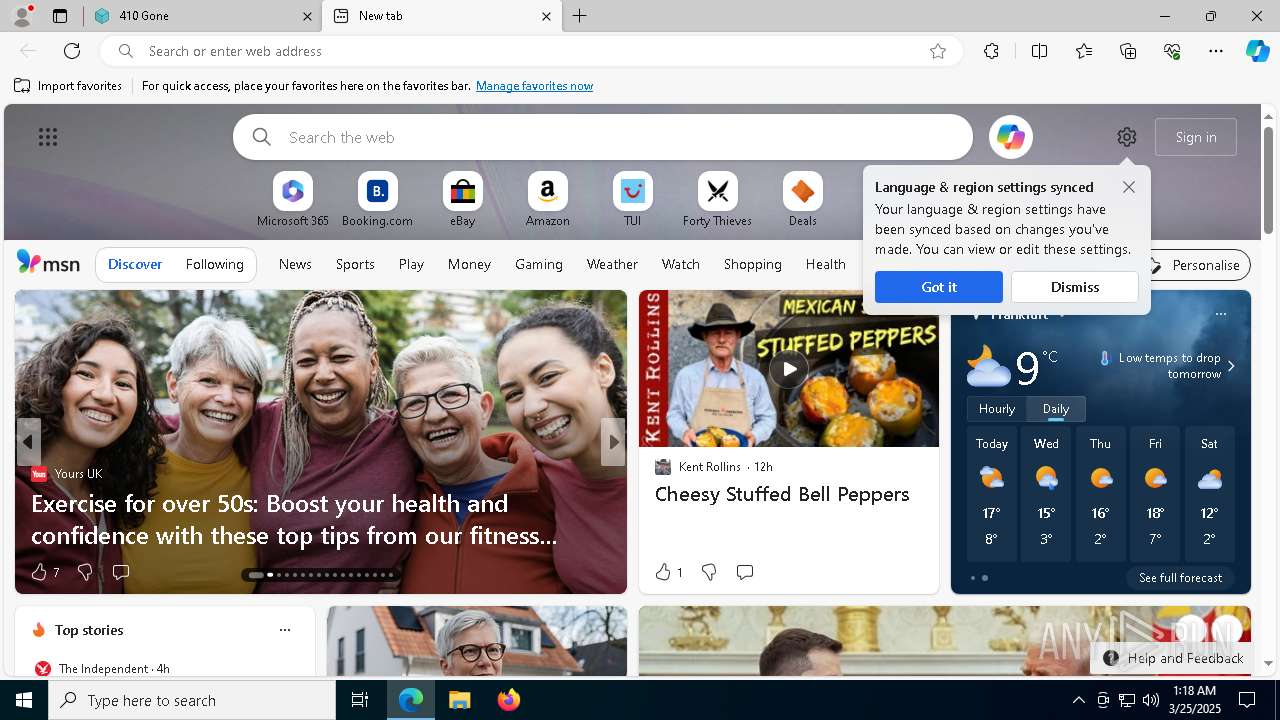Open the Shopping category
The image size is (1280, 720).
click(x=753, y=264)
